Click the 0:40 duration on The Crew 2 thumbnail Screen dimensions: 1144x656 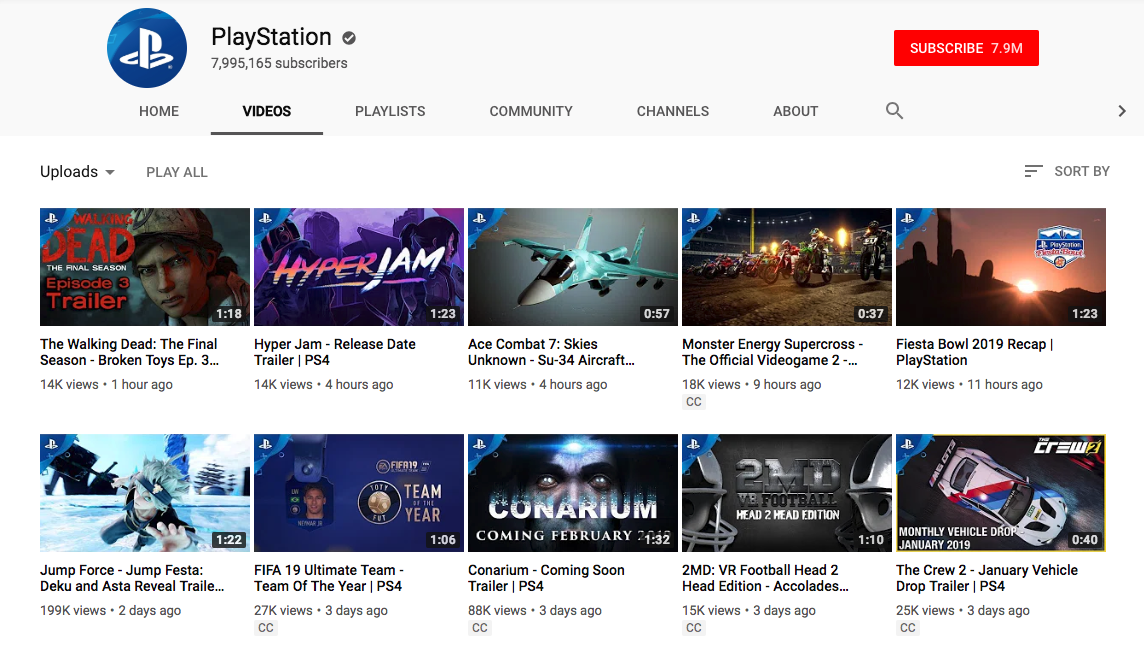point(1085,540)
